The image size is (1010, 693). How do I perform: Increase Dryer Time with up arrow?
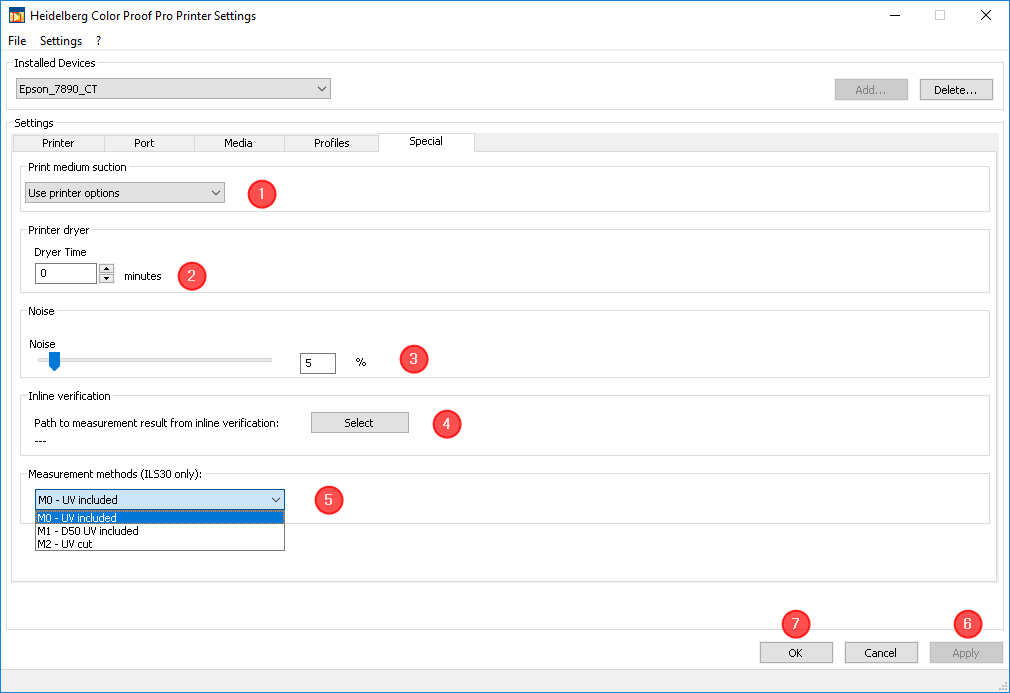[x=107, y=268]
